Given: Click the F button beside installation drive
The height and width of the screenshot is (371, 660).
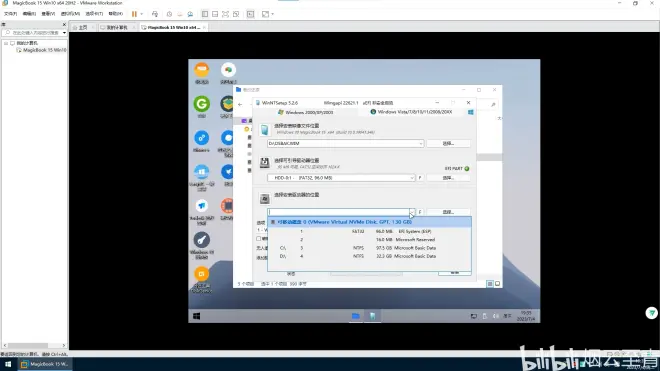Looking at the screenshot, I should [x=420, y=212].
